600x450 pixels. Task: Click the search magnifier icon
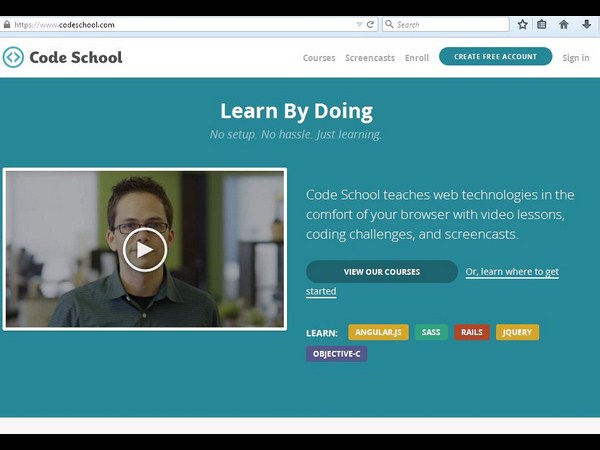(x=389, y=24)
